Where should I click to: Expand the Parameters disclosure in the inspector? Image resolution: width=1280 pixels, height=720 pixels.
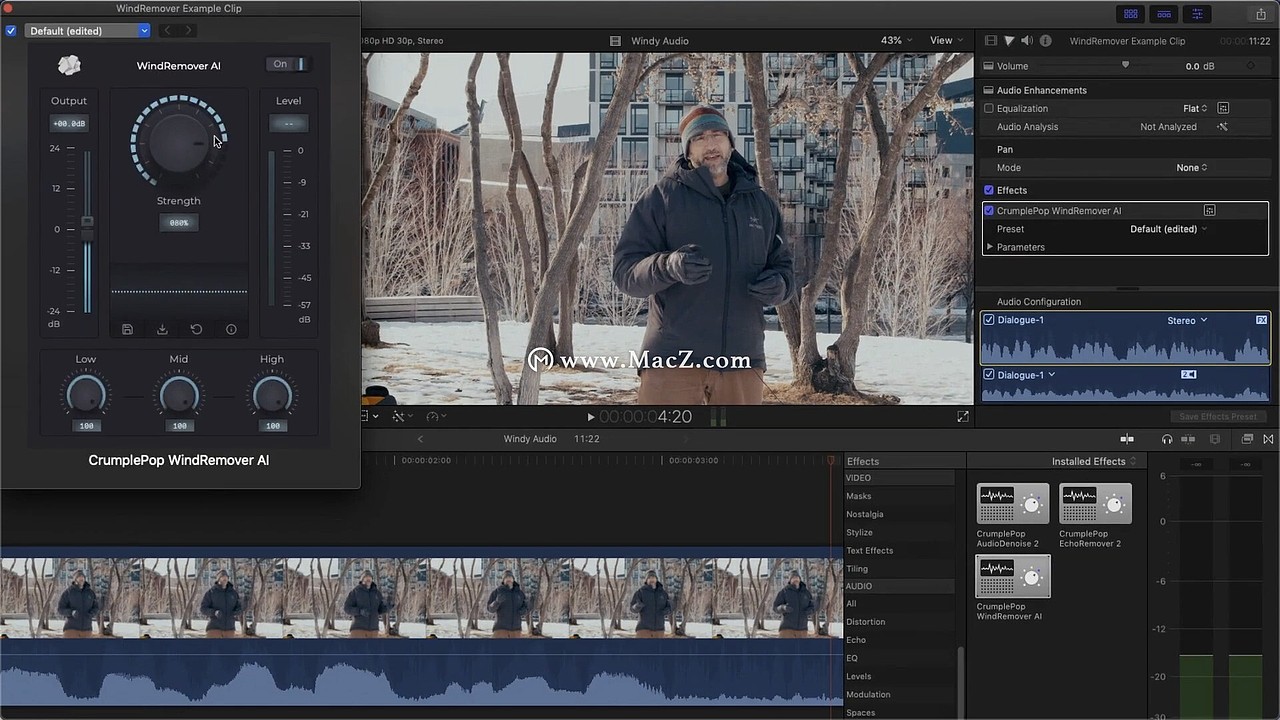[x=991, y=247]
